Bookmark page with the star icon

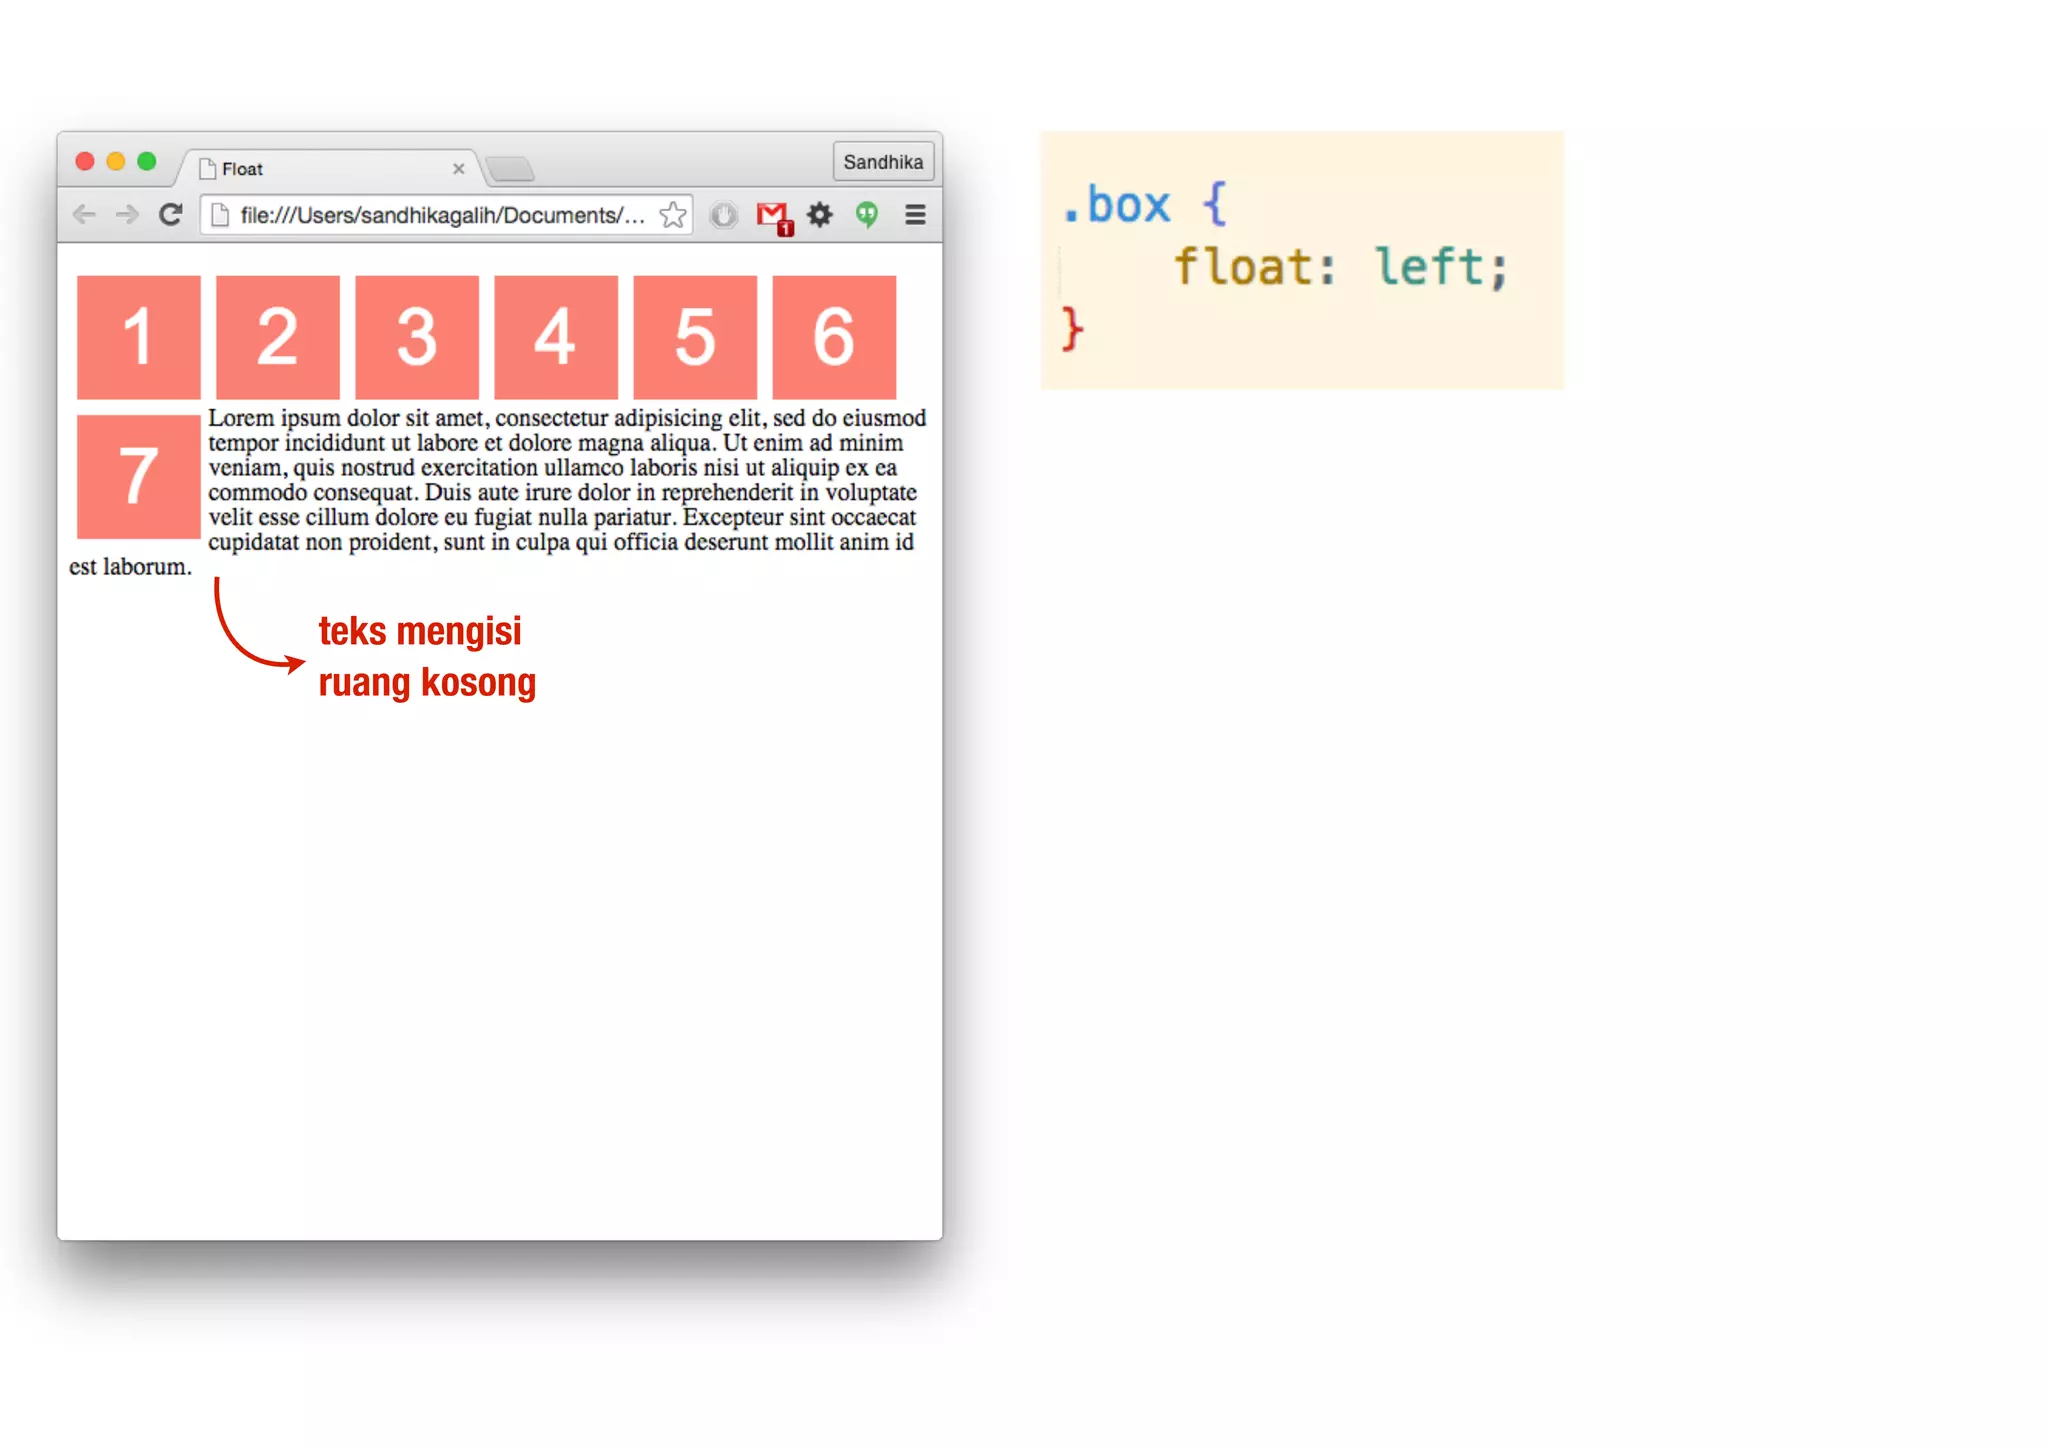(x=673, y=215)
